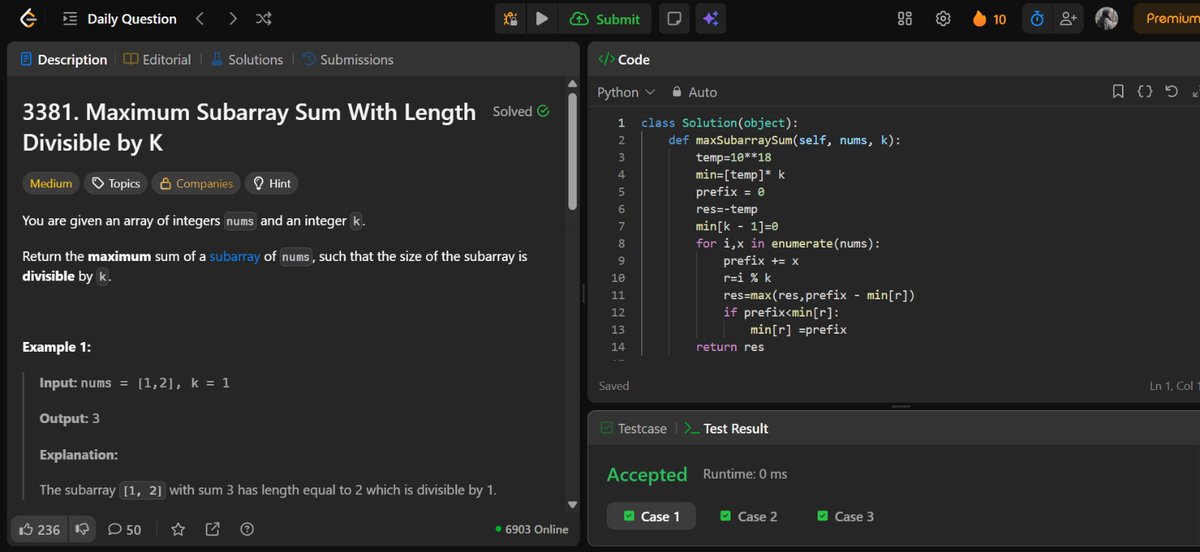Expand the Companies tag
The width and height of the screenshot is (1200, 552).
196,183
